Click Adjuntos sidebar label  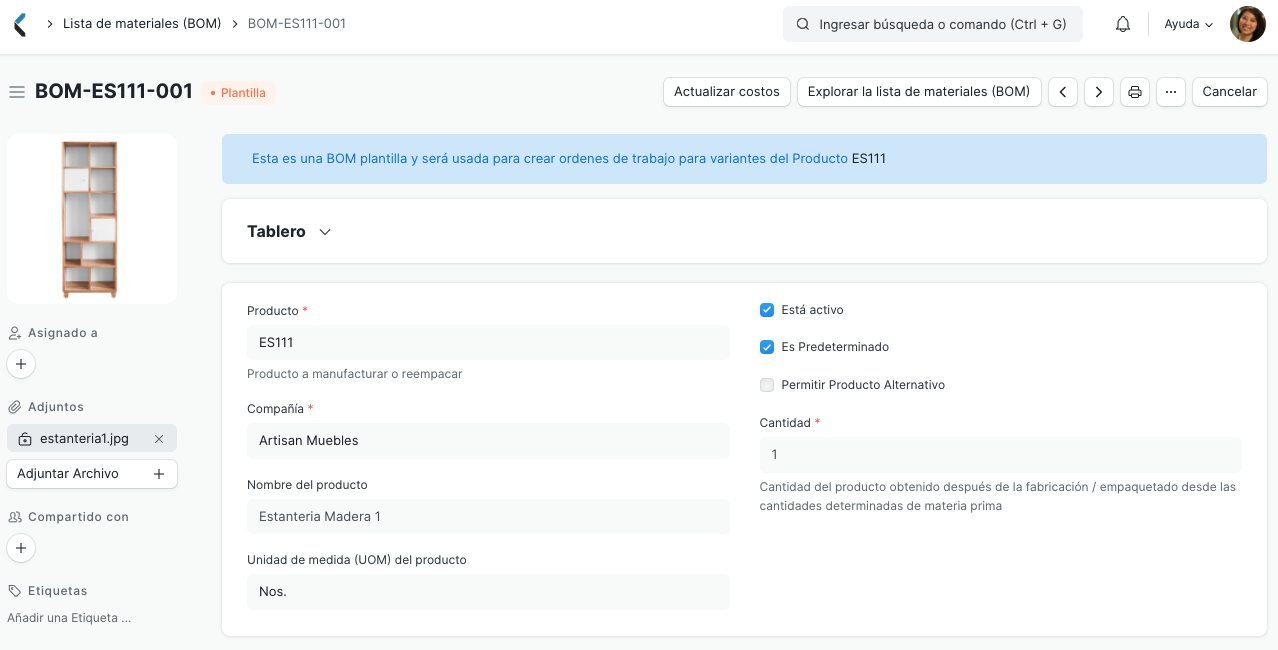(x=56, y=407)
